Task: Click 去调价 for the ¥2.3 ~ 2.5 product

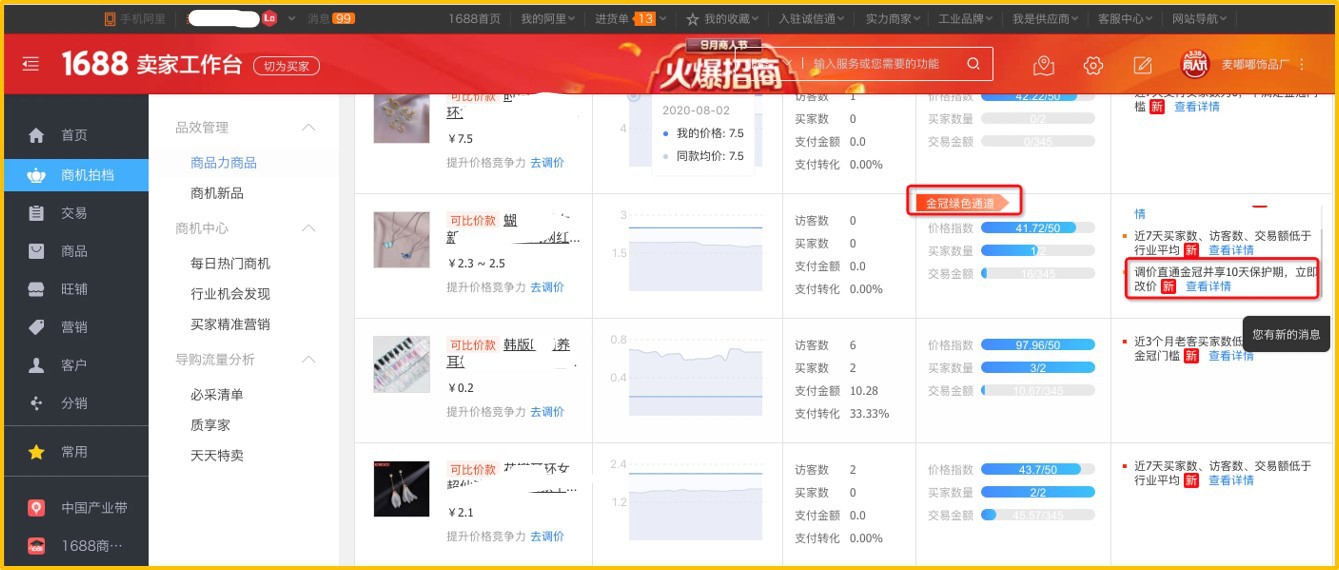Action: 547,287
